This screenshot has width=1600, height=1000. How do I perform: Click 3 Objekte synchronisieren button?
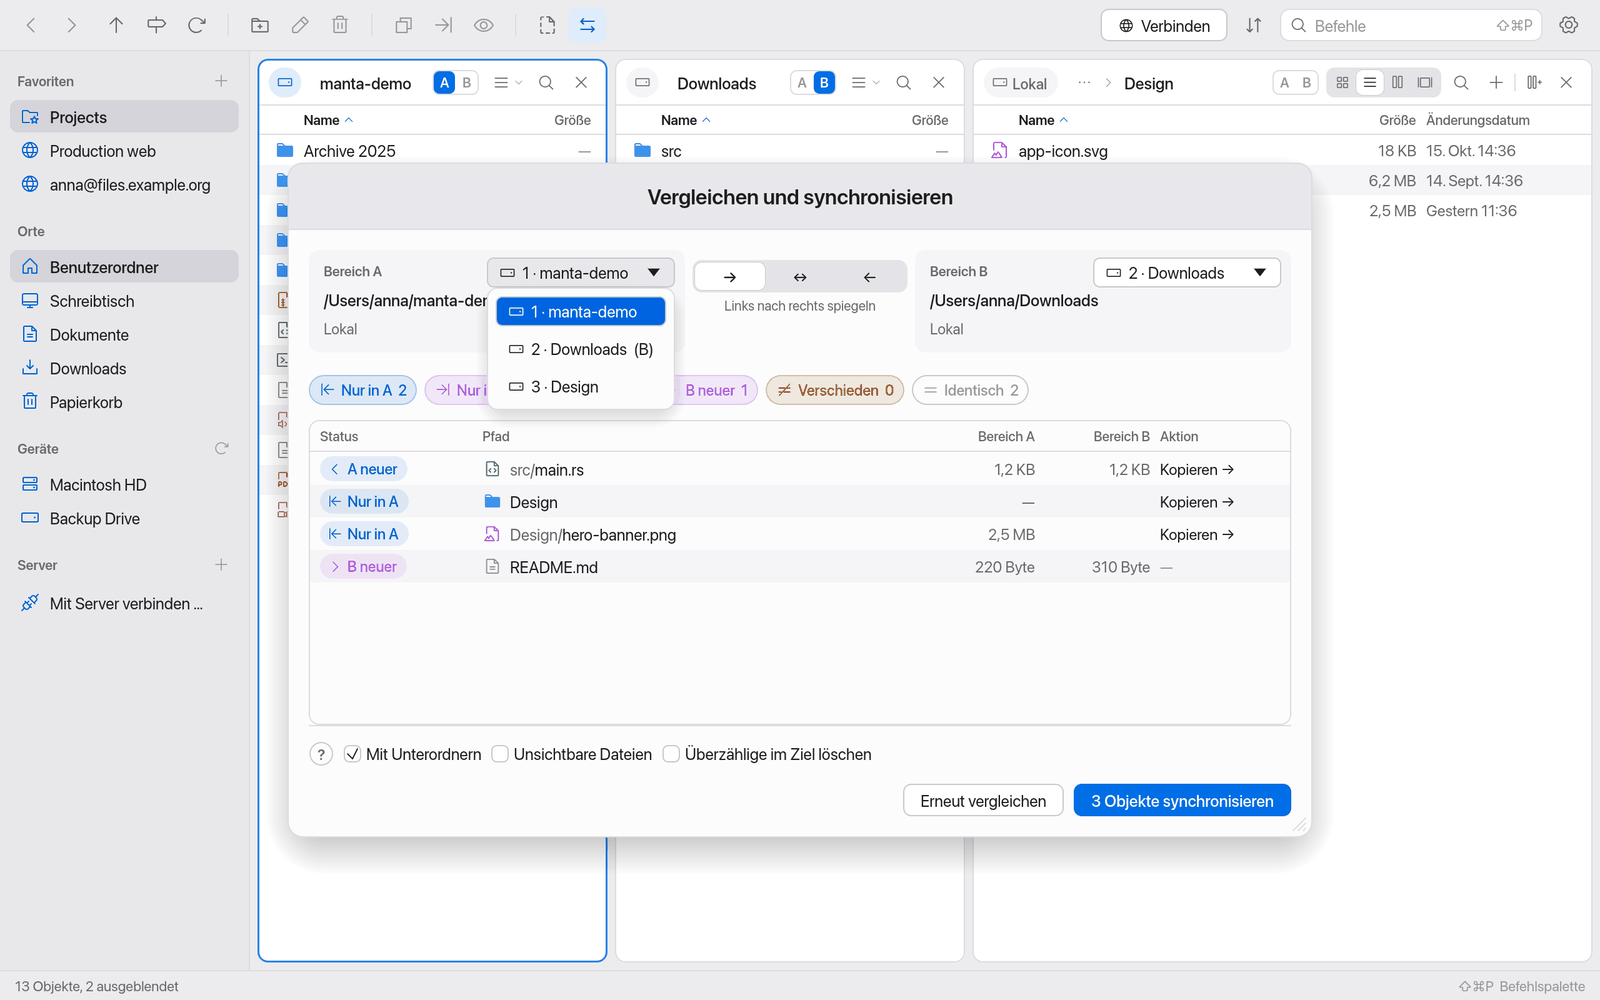(x=1182, y=801)
